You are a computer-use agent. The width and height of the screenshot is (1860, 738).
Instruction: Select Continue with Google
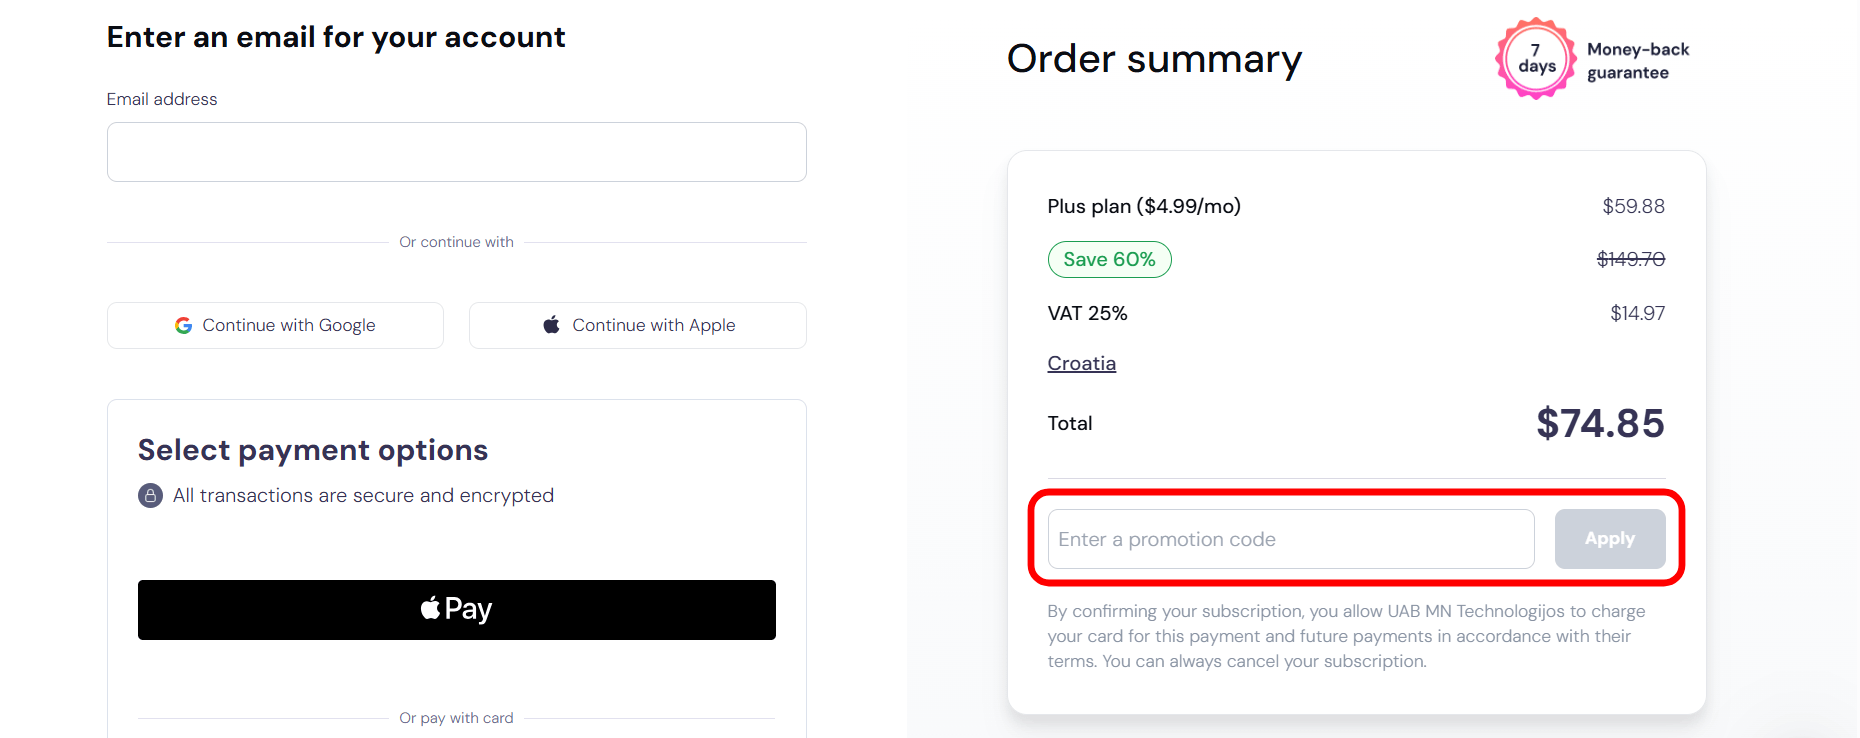pyautogui.click(x=275, y=325)
